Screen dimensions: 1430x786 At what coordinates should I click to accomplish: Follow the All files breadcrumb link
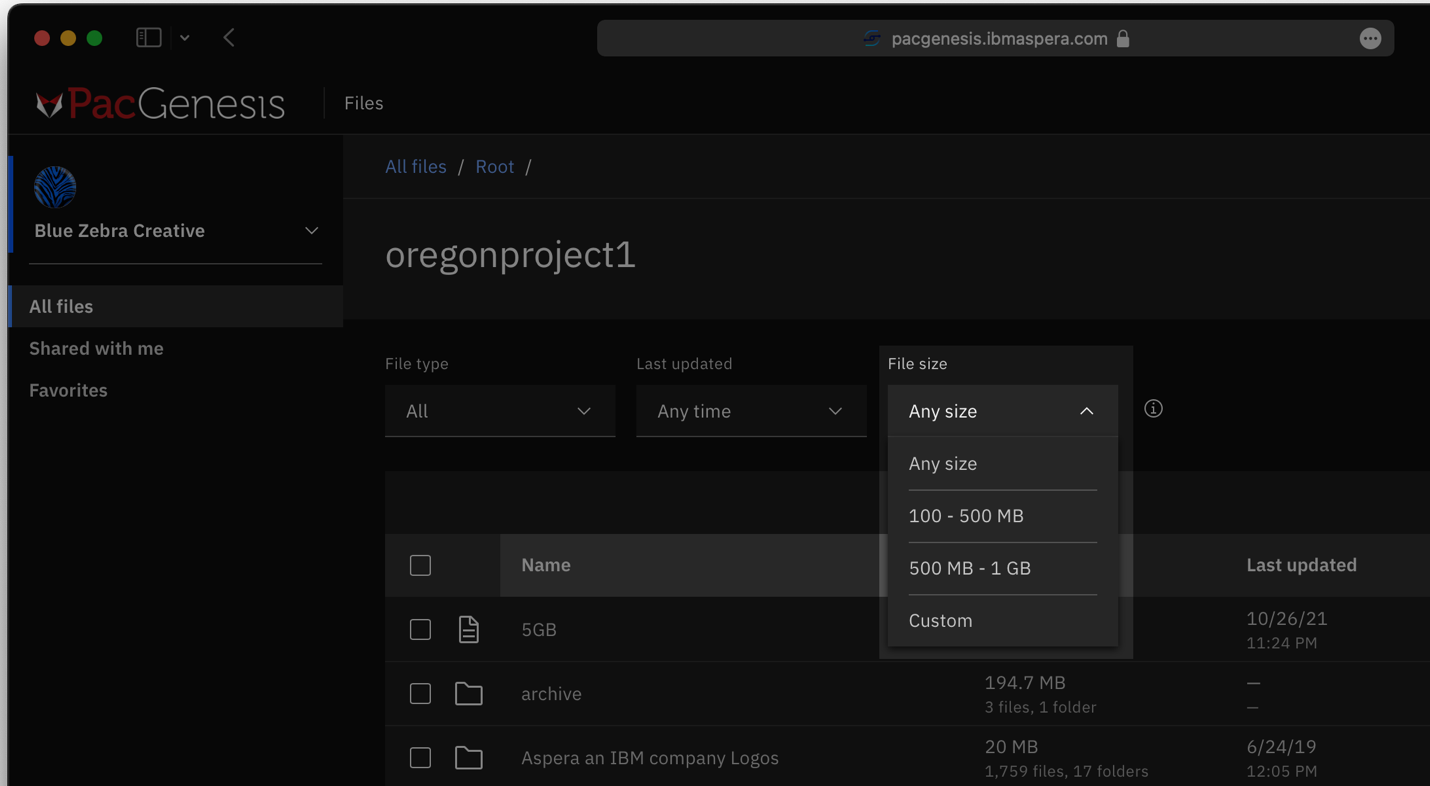(x=416, y=167)
